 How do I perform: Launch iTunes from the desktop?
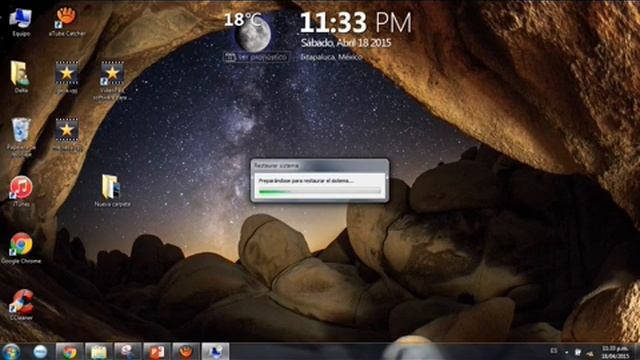click(x=21, y=190)
